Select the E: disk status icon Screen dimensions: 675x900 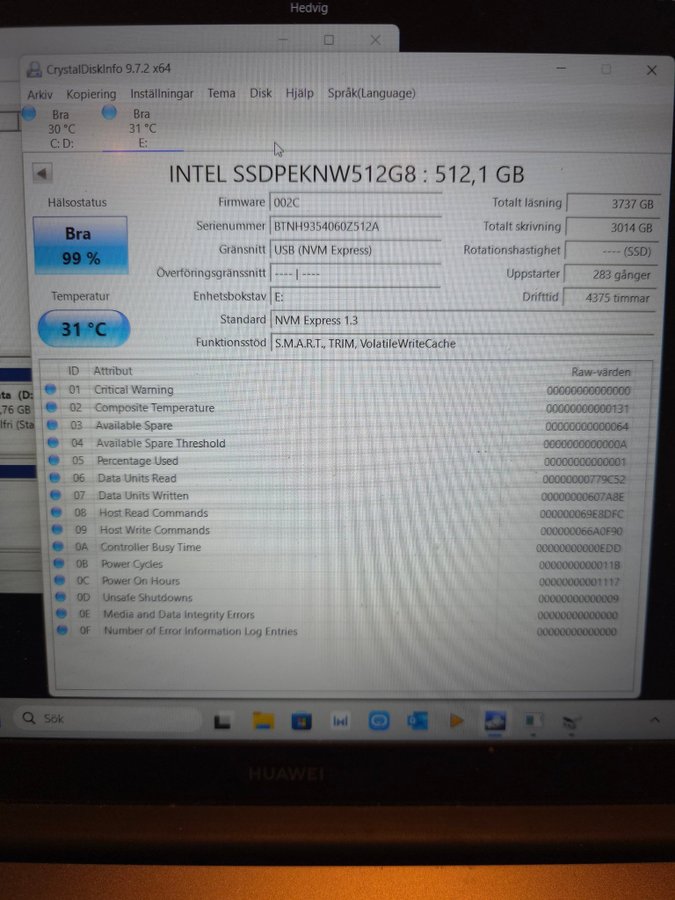tap(109, 113)
